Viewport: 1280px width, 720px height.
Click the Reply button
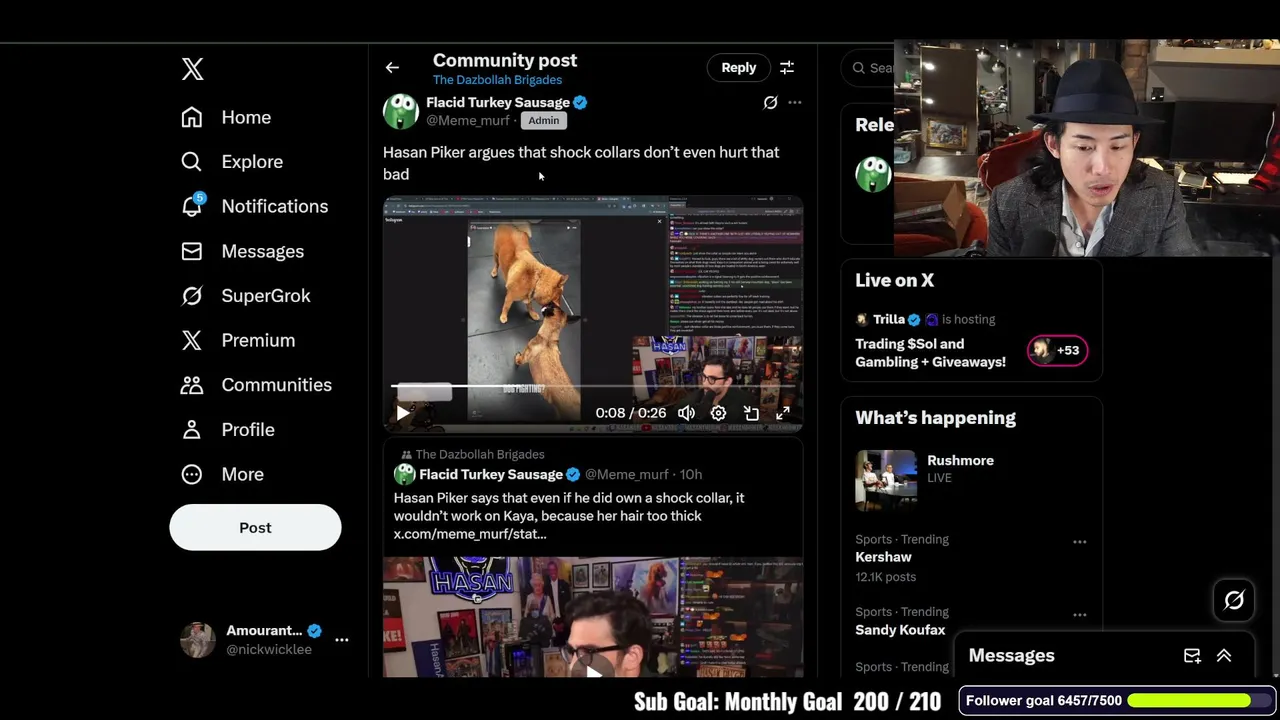pos(739,67)
